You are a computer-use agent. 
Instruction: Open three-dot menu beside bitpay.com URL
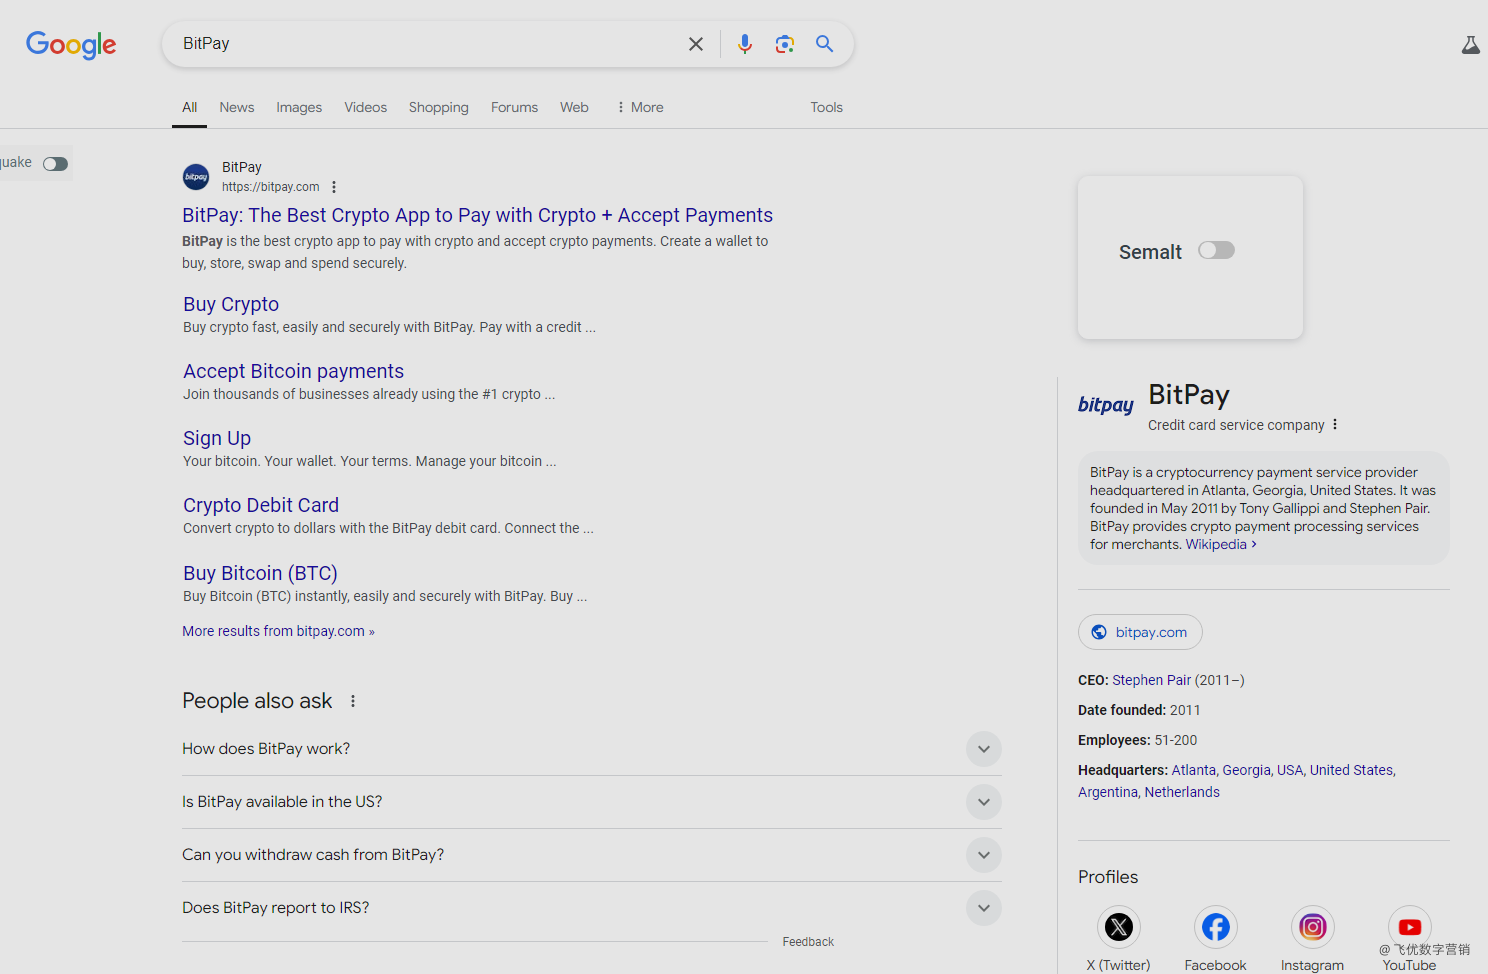pos(334,187)
